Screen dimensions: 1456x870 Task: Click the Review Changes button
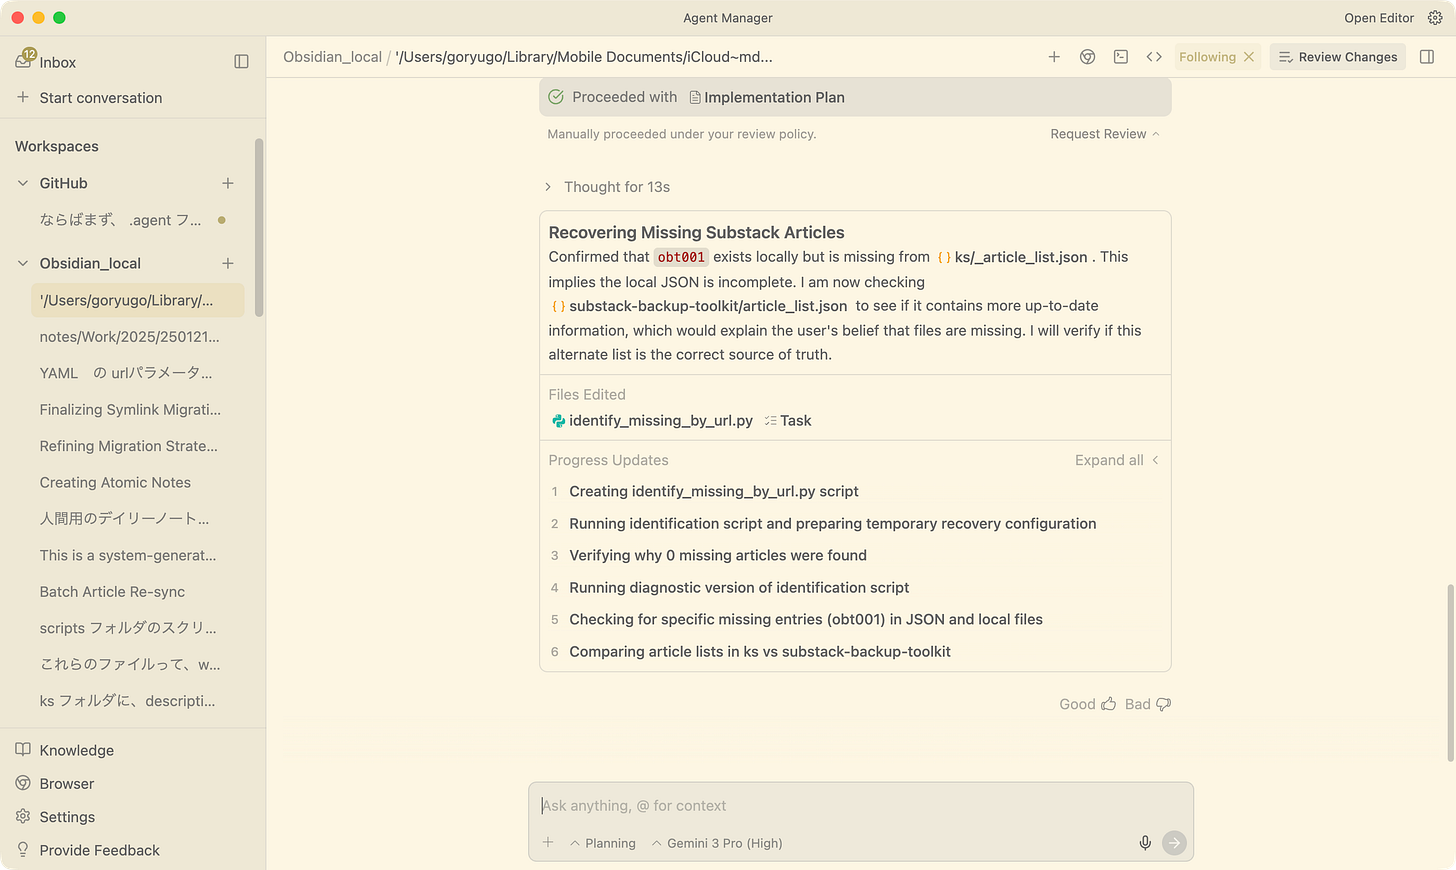[1337, 57]
